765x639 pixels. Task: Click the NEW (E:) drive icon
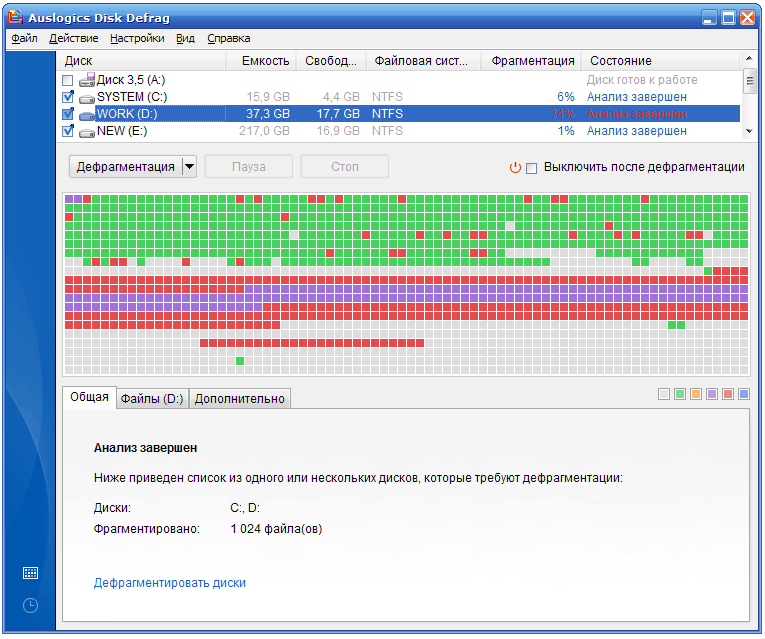87,132
